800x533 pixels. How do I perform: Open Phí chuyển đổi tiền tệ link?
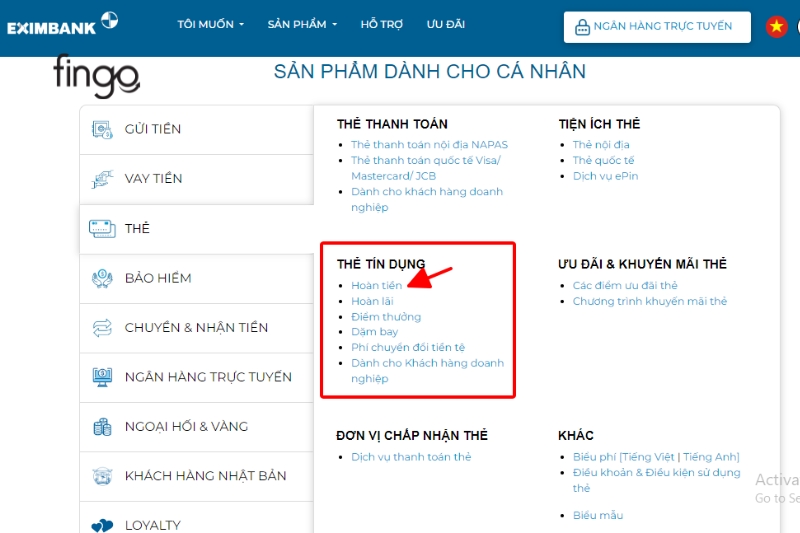[408, 347]
